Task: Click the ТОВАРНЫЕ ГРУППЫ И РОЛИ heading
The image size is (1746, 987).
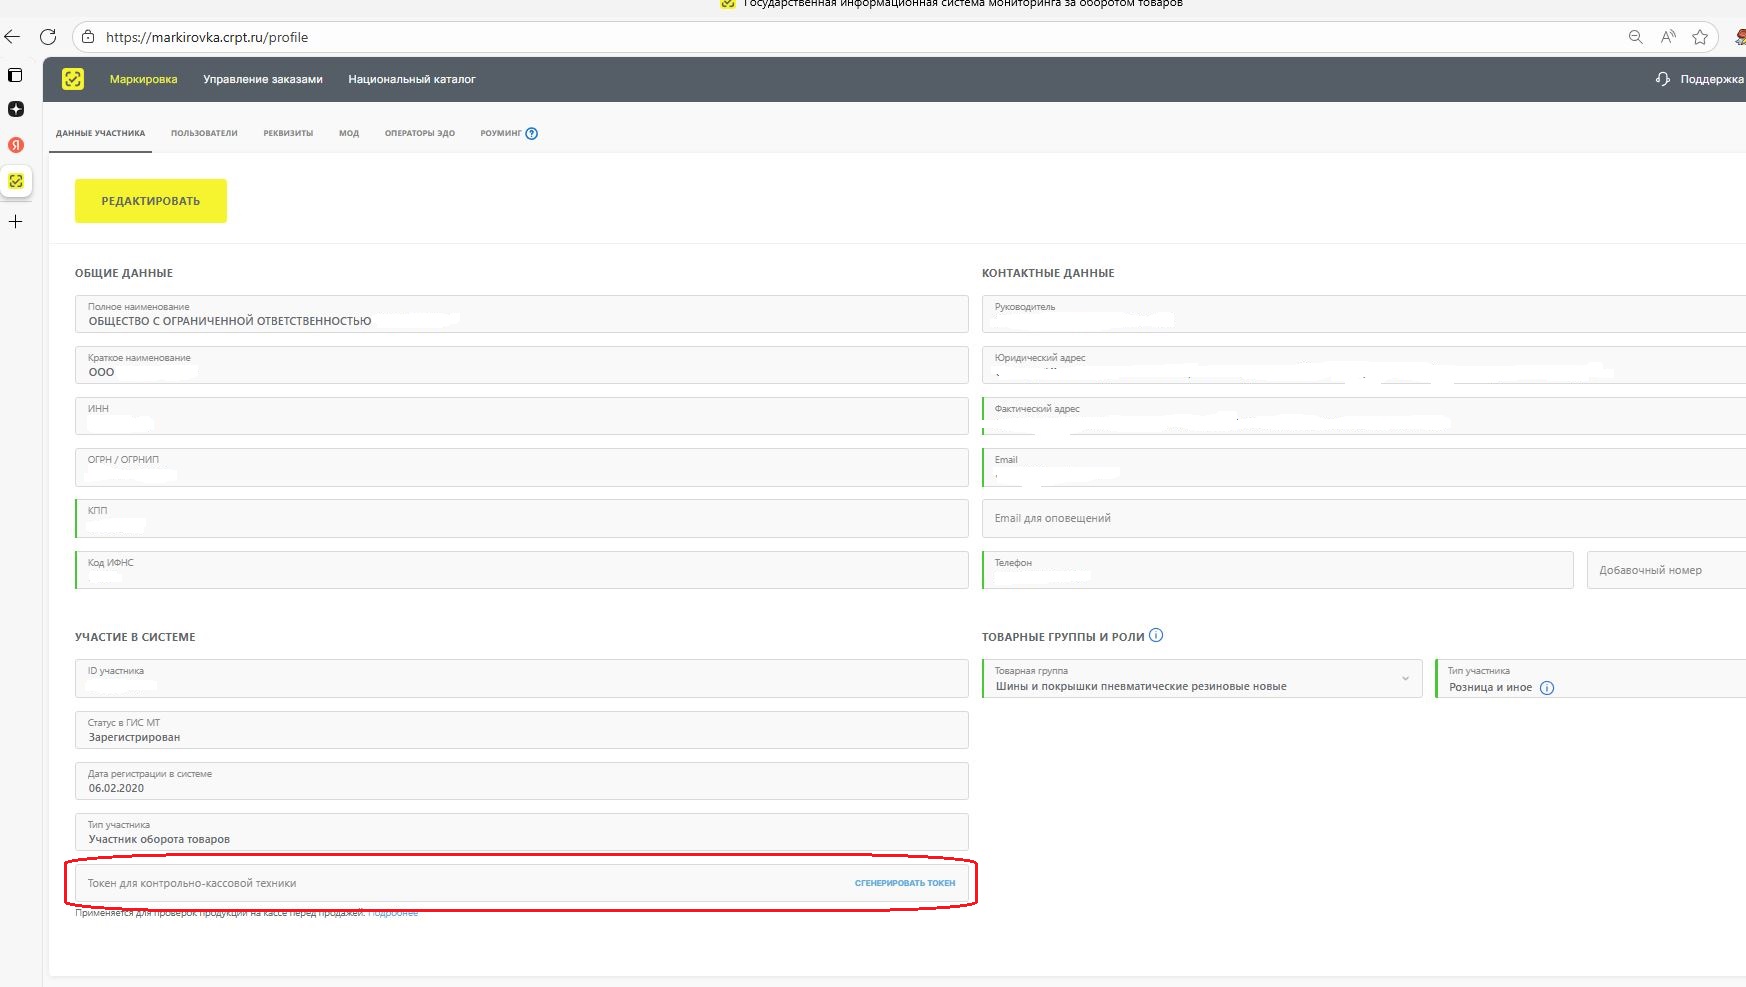Action: pos(1063,637)
